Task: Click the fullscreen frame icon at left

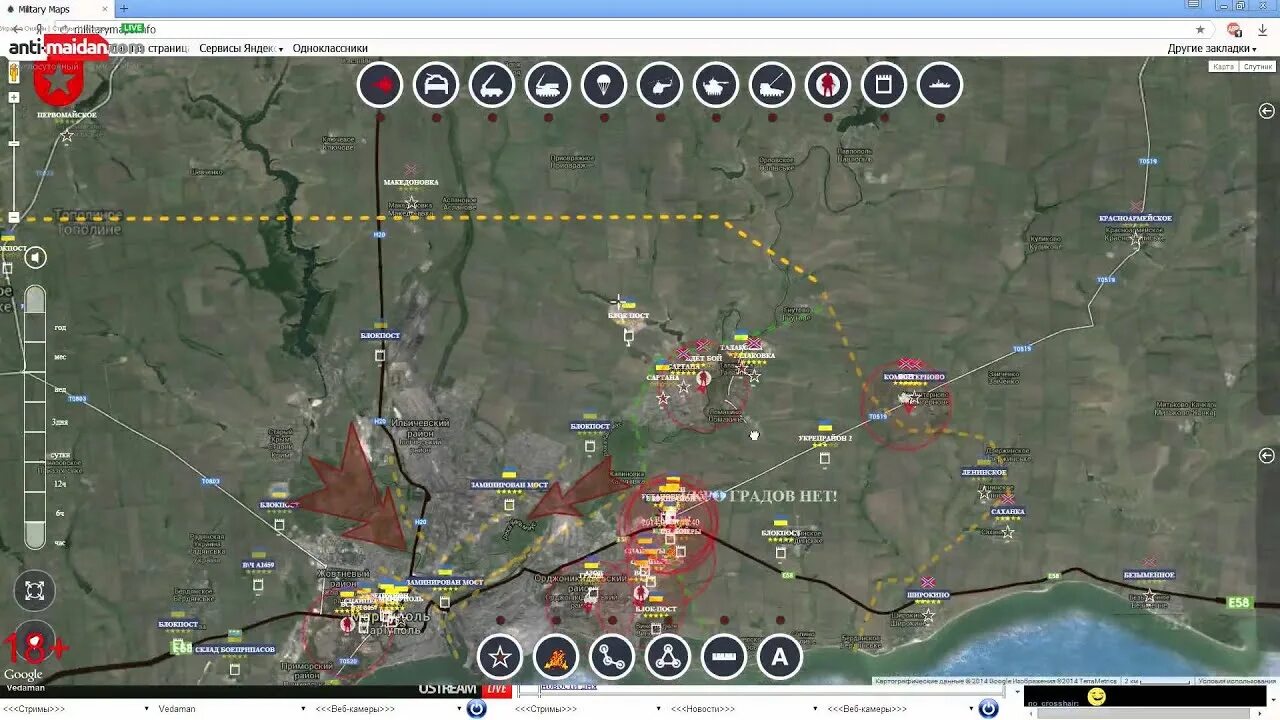Action: (35, 590)
